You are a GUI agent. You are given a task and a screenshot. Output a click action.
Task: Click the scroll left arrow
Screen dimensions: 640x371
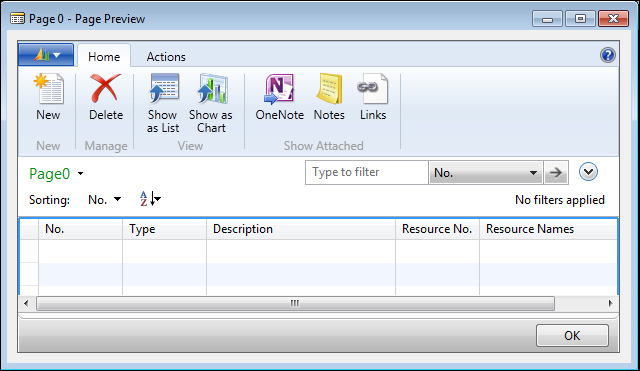click(x=26, y=303)
